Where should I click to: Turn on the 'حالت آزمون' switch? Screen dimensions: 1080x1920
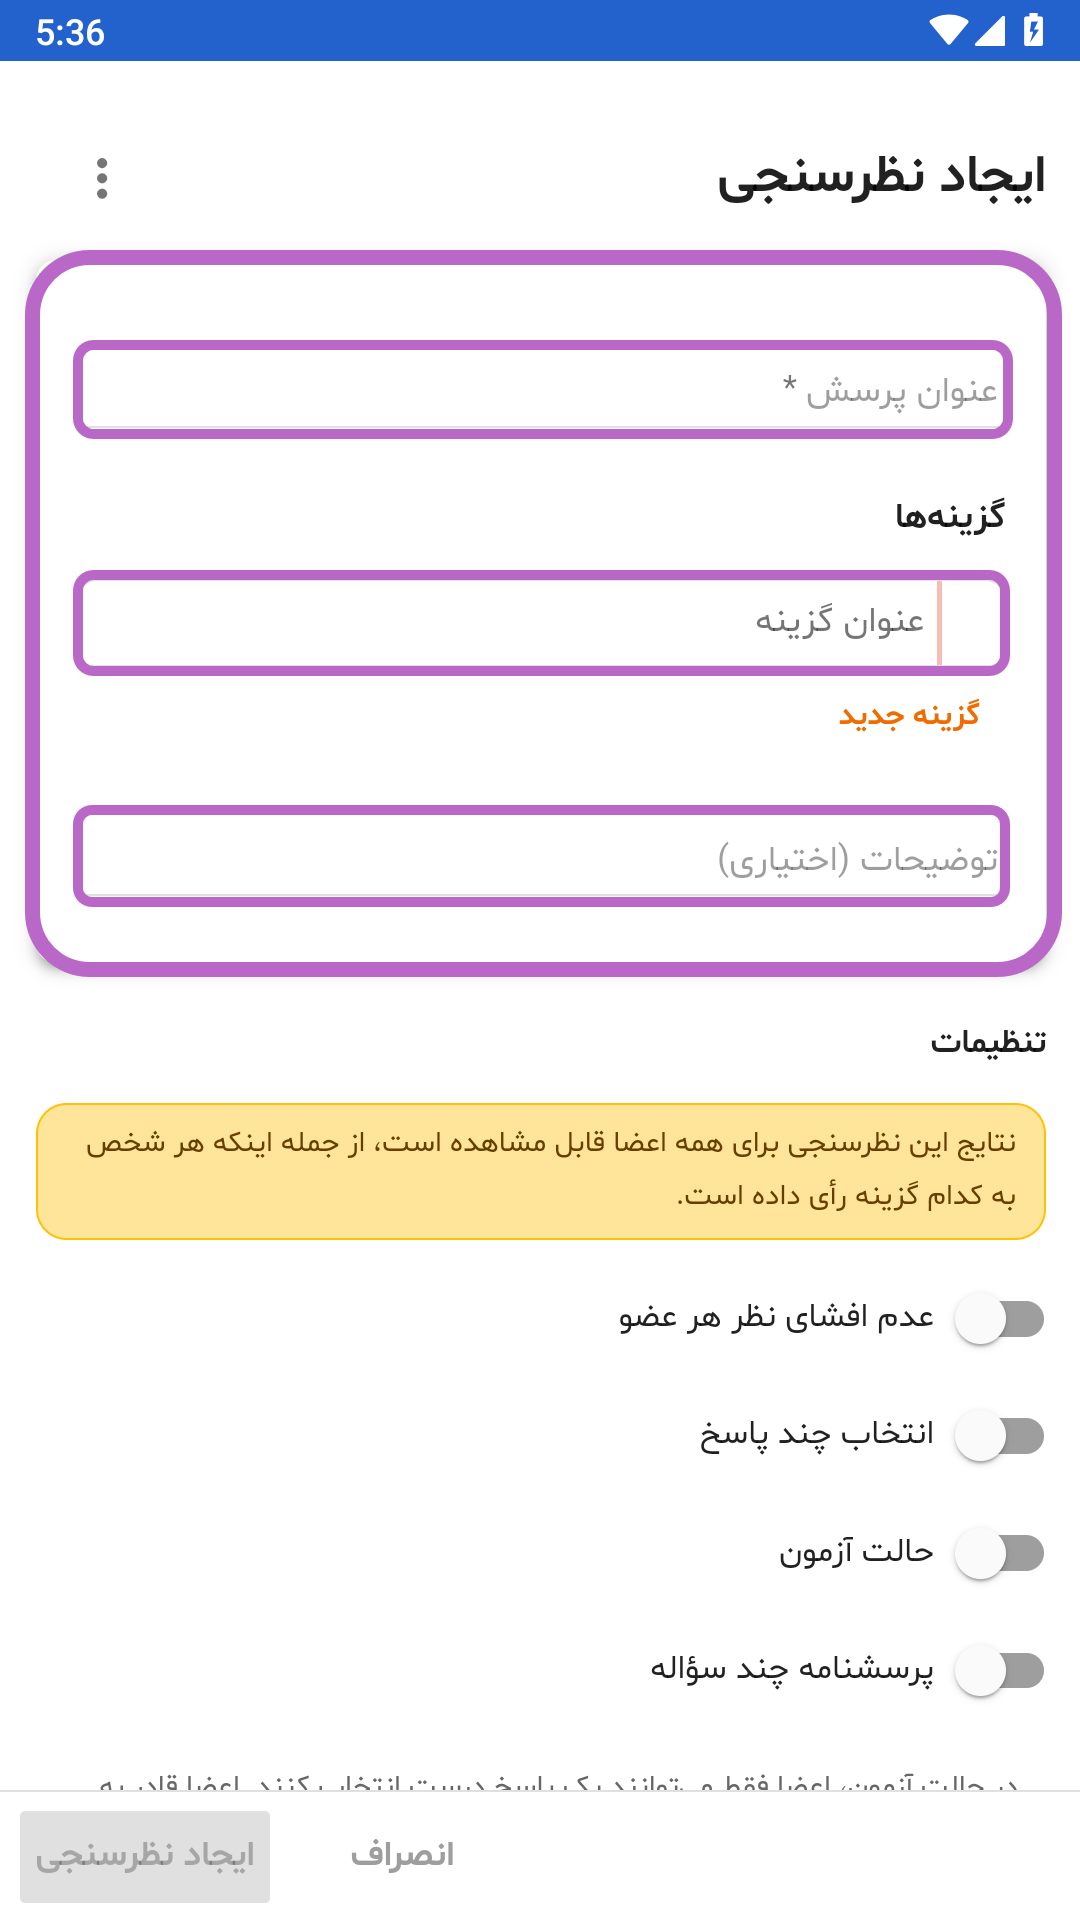(x=999, y=1553)
